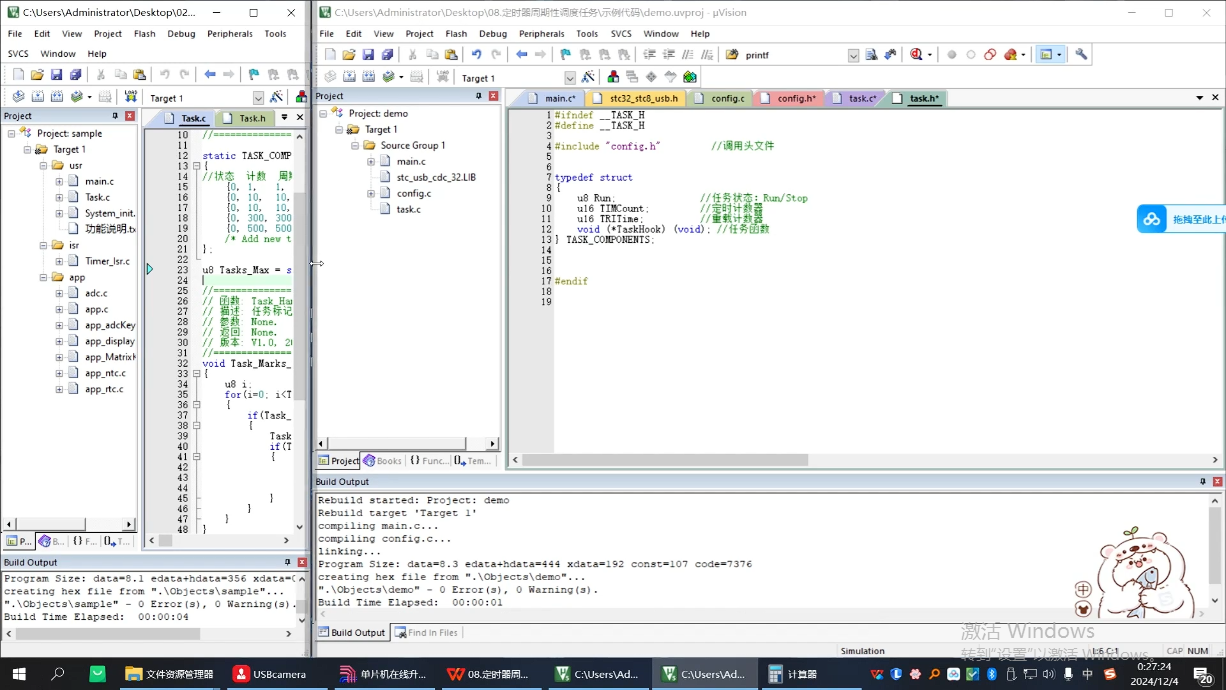Viewport: 1226px width, 690px height.
Task: Open Configuration wrench icon in demo toolbar
Action: tap(1081, 55)
